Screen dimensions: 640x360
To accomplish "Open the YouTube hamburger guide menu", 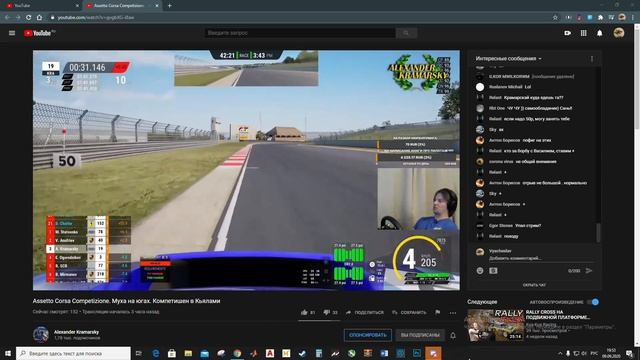I will tap(12, 33).
